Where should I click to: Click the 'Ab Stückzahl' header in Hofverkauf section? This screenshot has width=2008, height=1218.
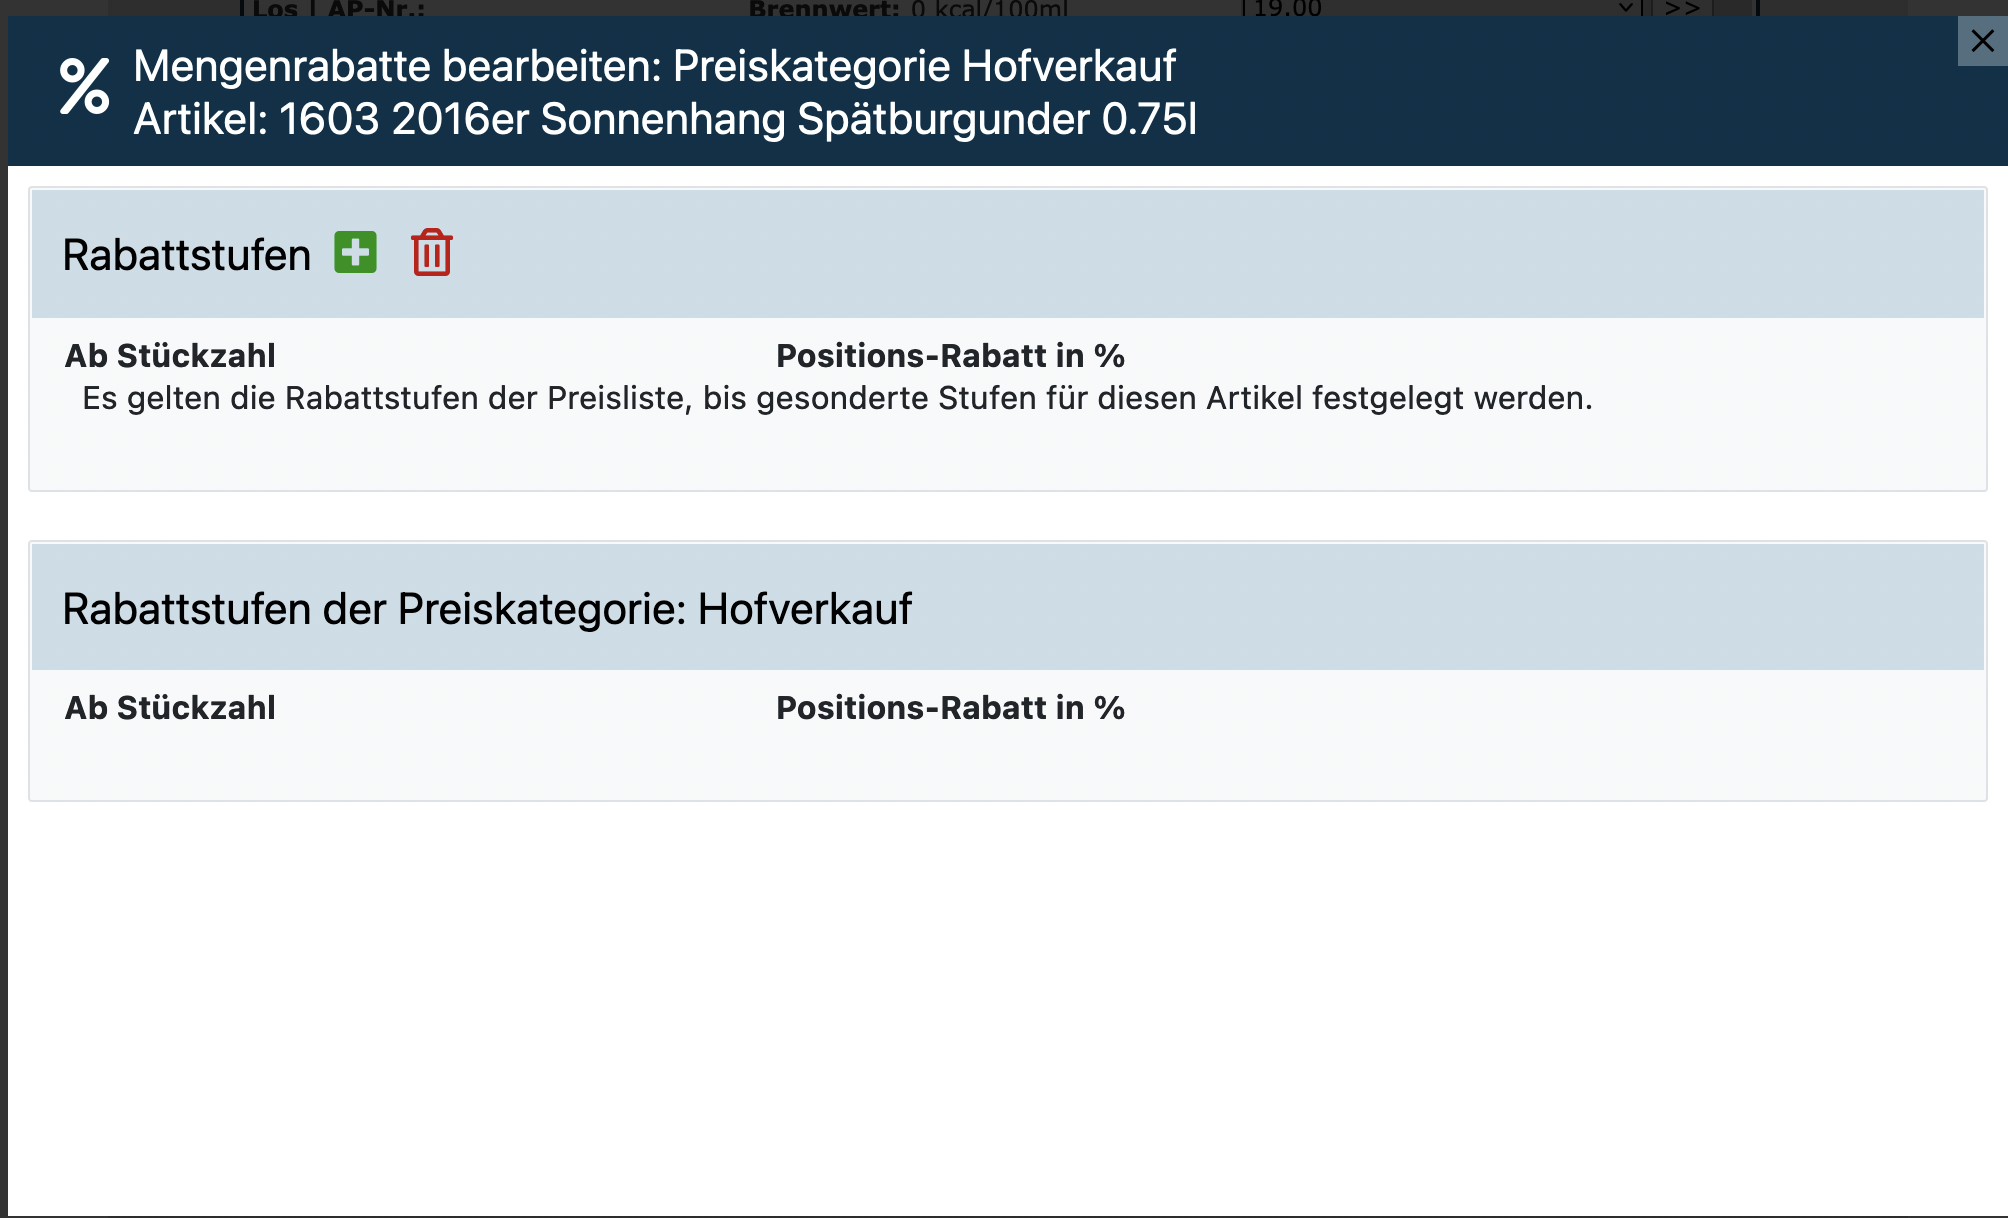pyautogui.click(x=170, y=708)
